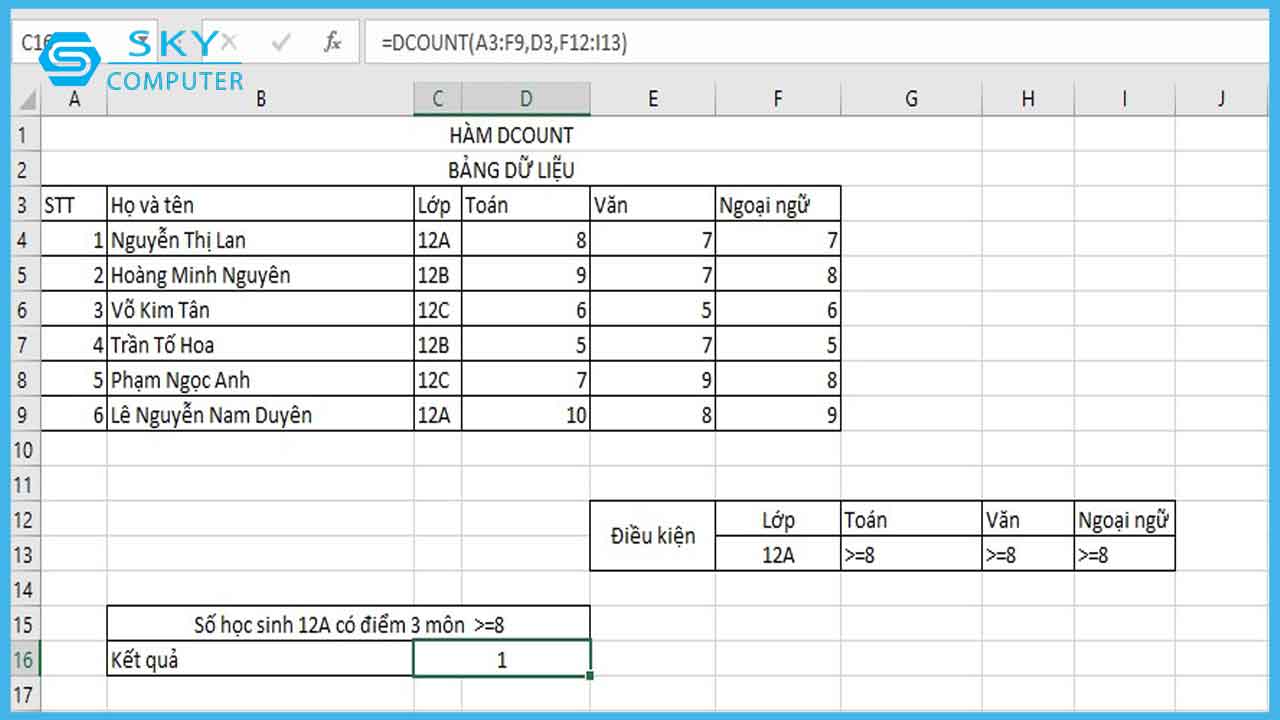1280x720 pixels.
Task: Click the cell "Võ Kim Tân"
Action: (x=260, y=309)
